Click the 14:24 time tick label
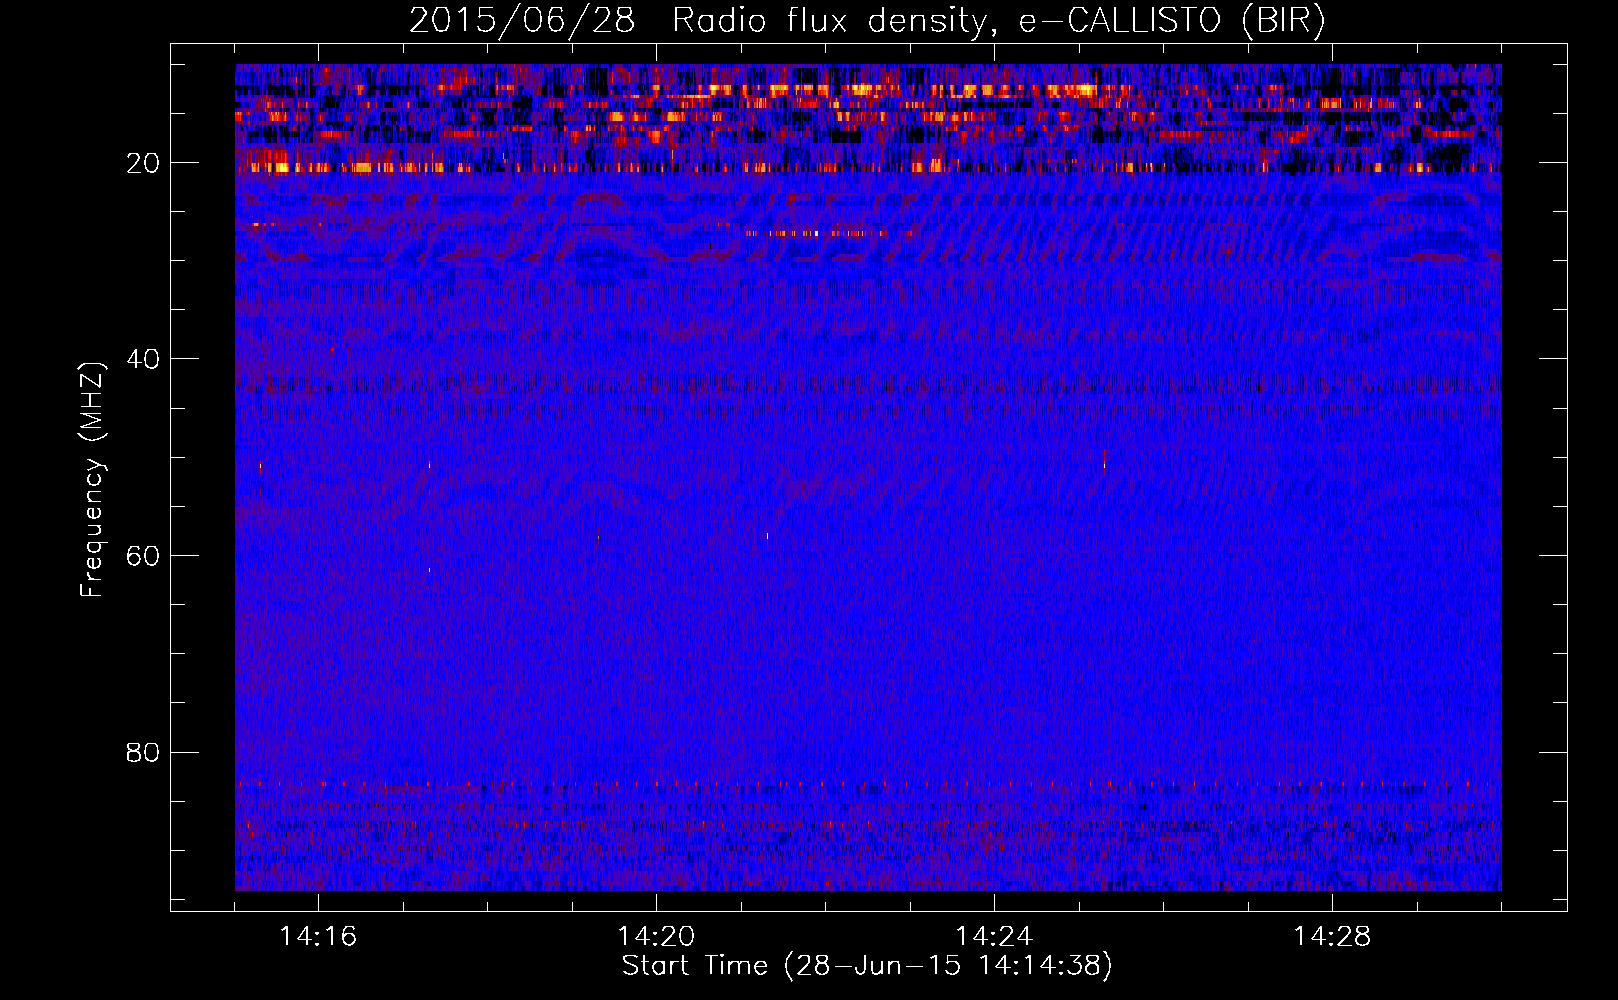 [x=994, y=937]
